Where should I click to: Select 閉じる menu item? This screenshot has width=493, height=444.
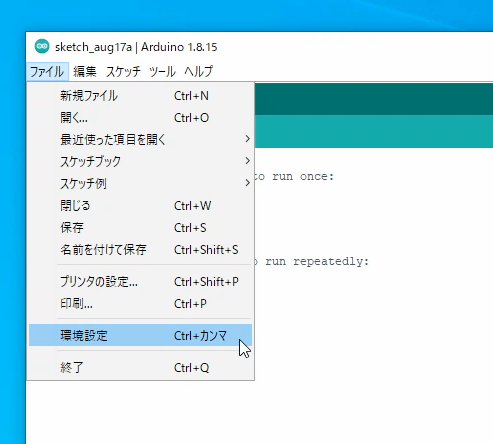tap(140, 206)
